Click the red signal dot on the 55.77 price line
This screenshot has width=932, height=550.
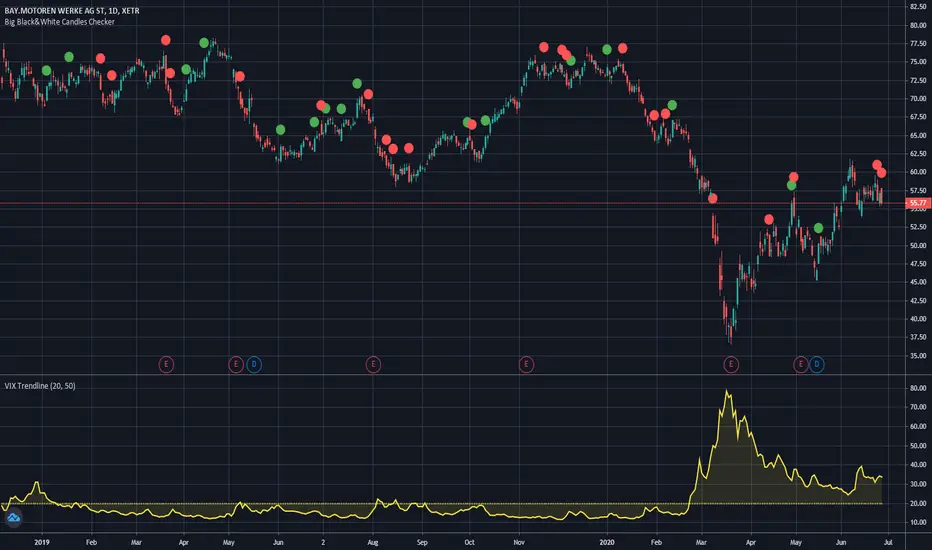(713, 199)
